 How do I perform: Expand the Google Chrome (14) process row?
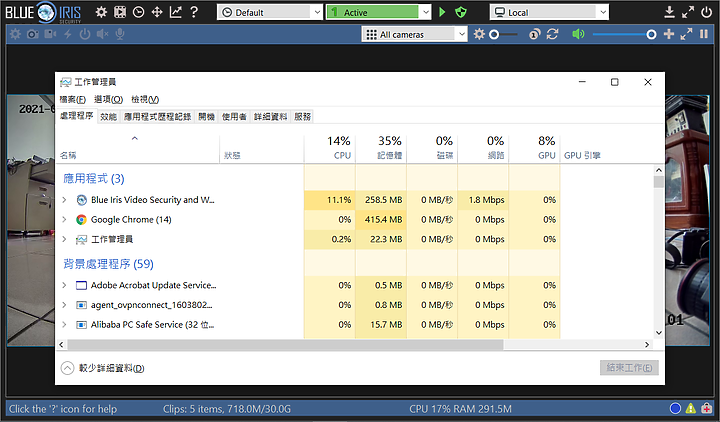pyautogui.click(x=64, y=219)
